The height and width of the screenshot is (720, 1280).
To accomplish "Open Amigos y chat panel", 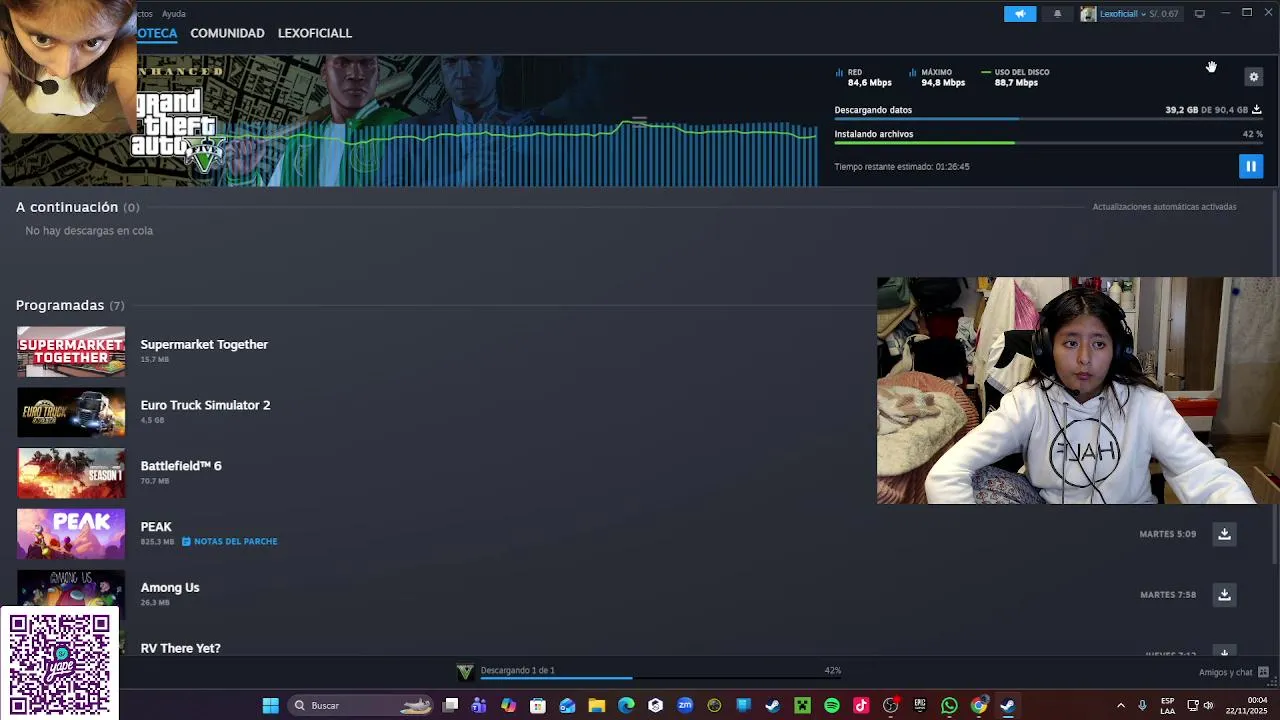I will point(1234,672).
